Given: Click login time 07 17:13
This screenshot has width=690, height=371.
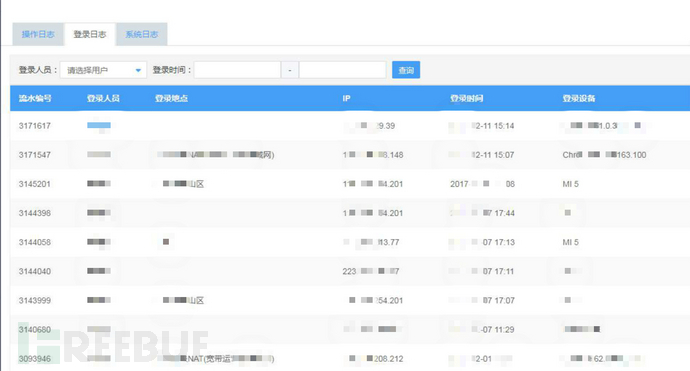Looking at the screenshot, I should pyautogui.click(x=482, y=242).
